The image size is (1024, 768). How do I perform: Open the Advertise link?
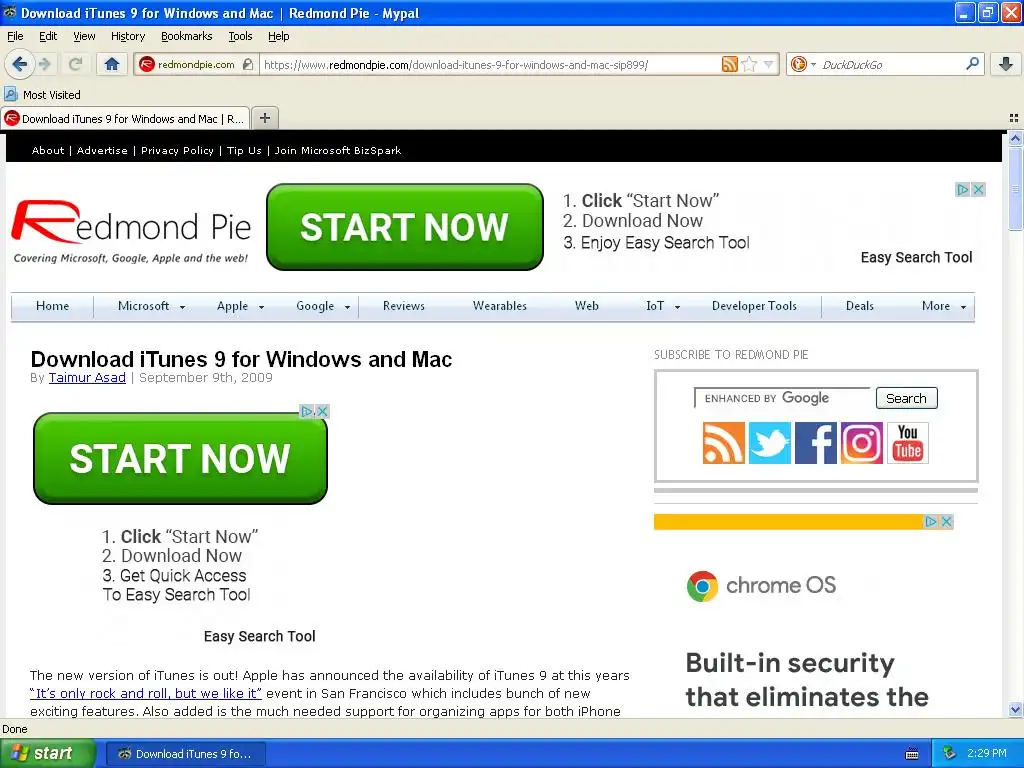point(102,150)
